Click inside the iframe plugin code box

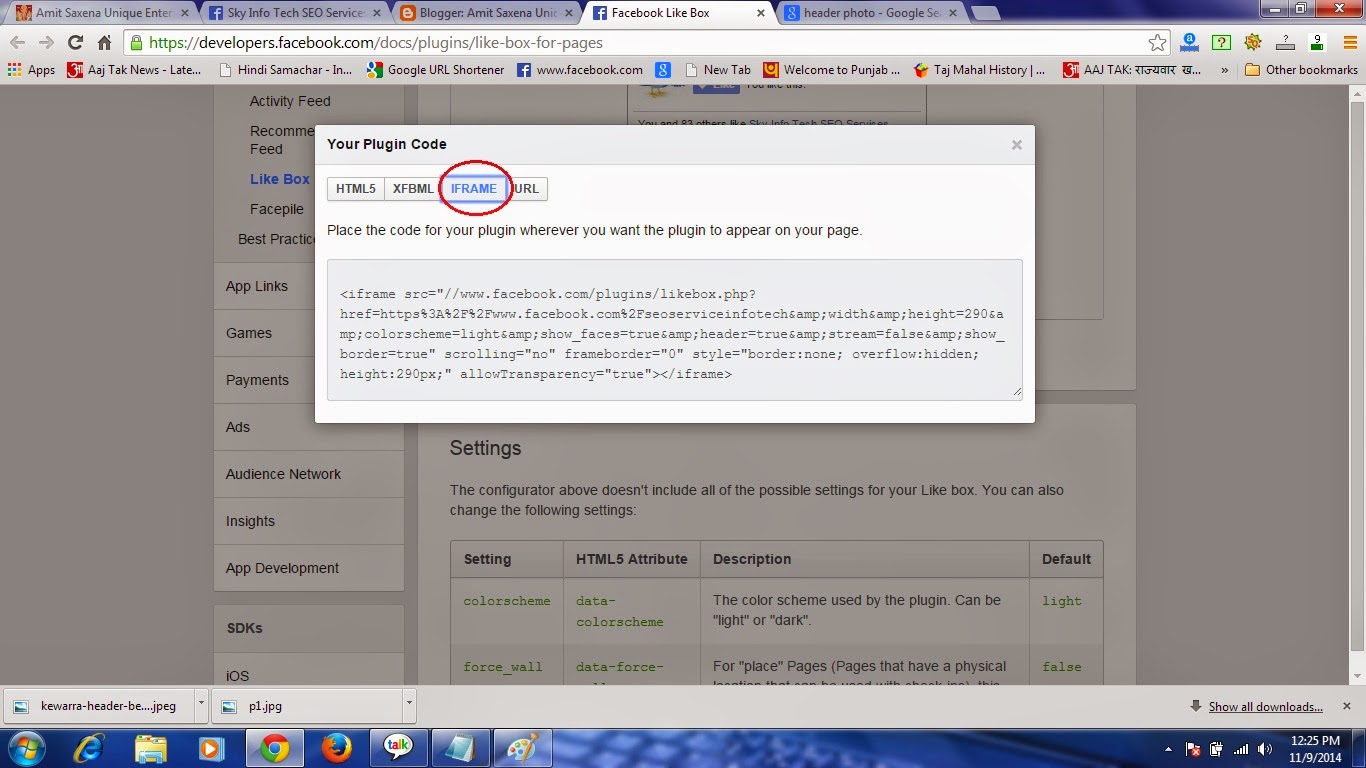[x=675, y=330]
